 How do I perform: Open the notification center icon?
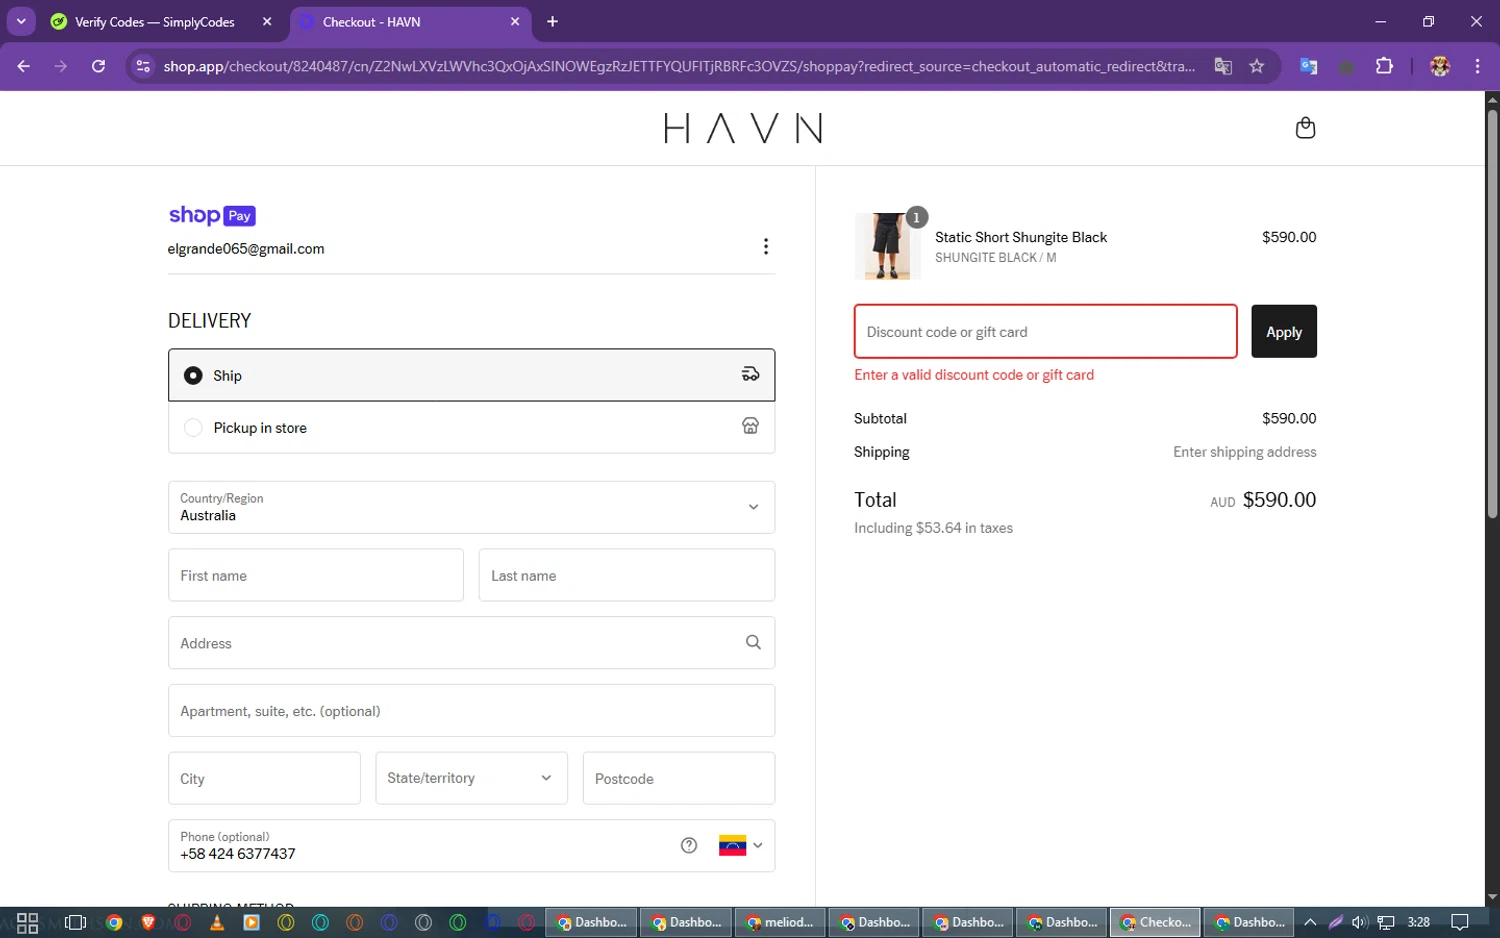[x=1460, y=922]
